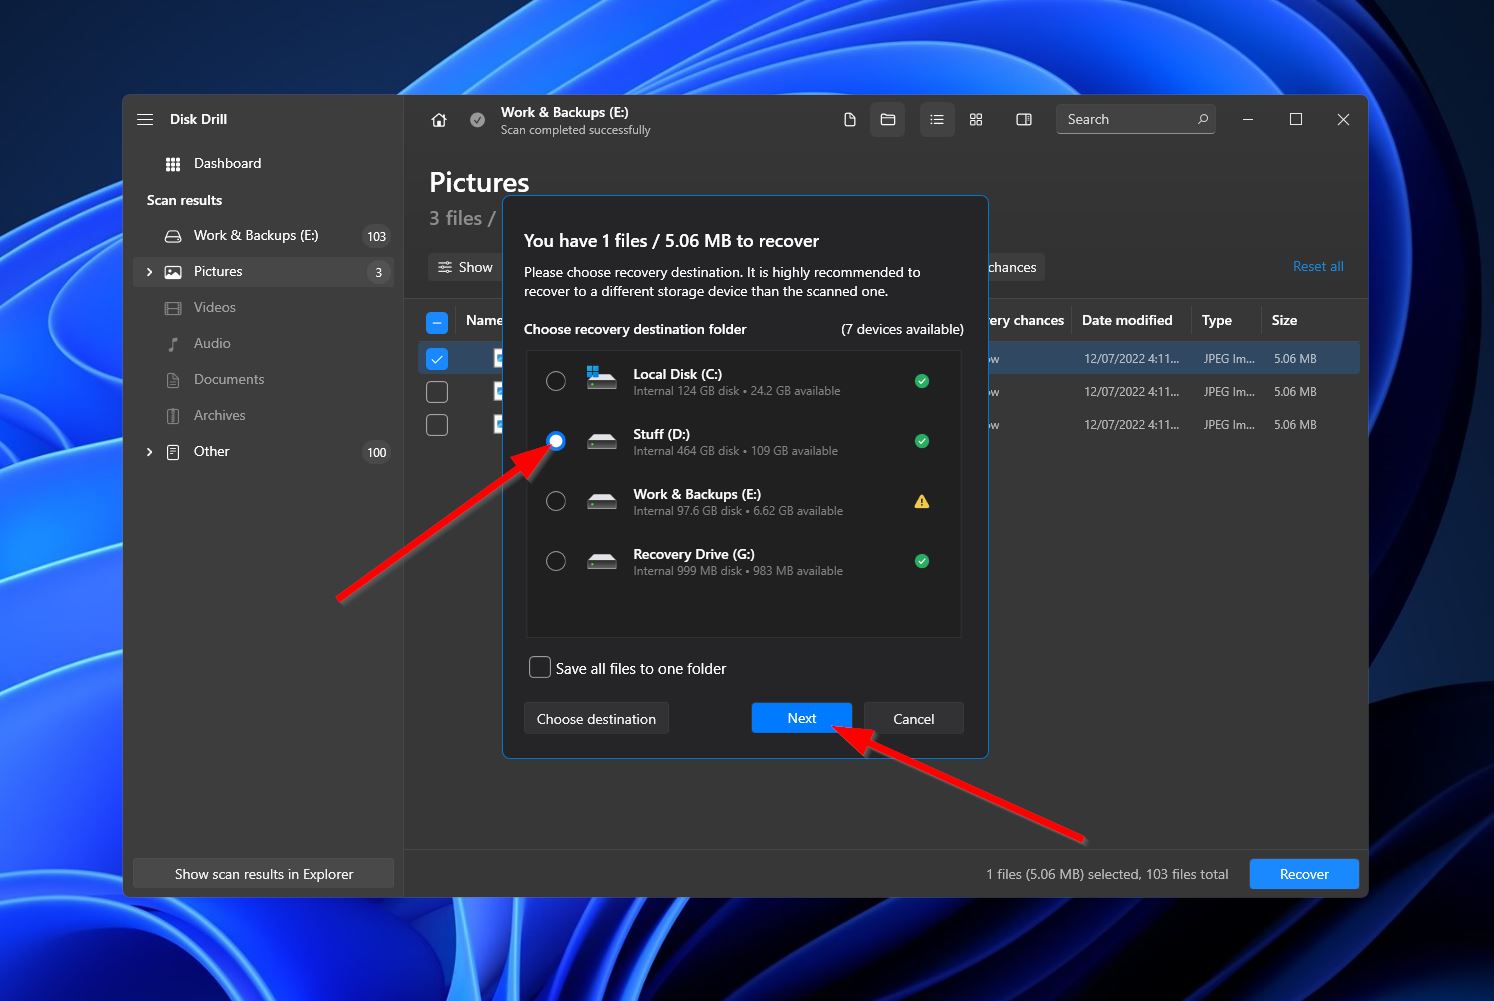
Task: Select the Stuff (D:) radio button
Action: (x=556, y=441)
